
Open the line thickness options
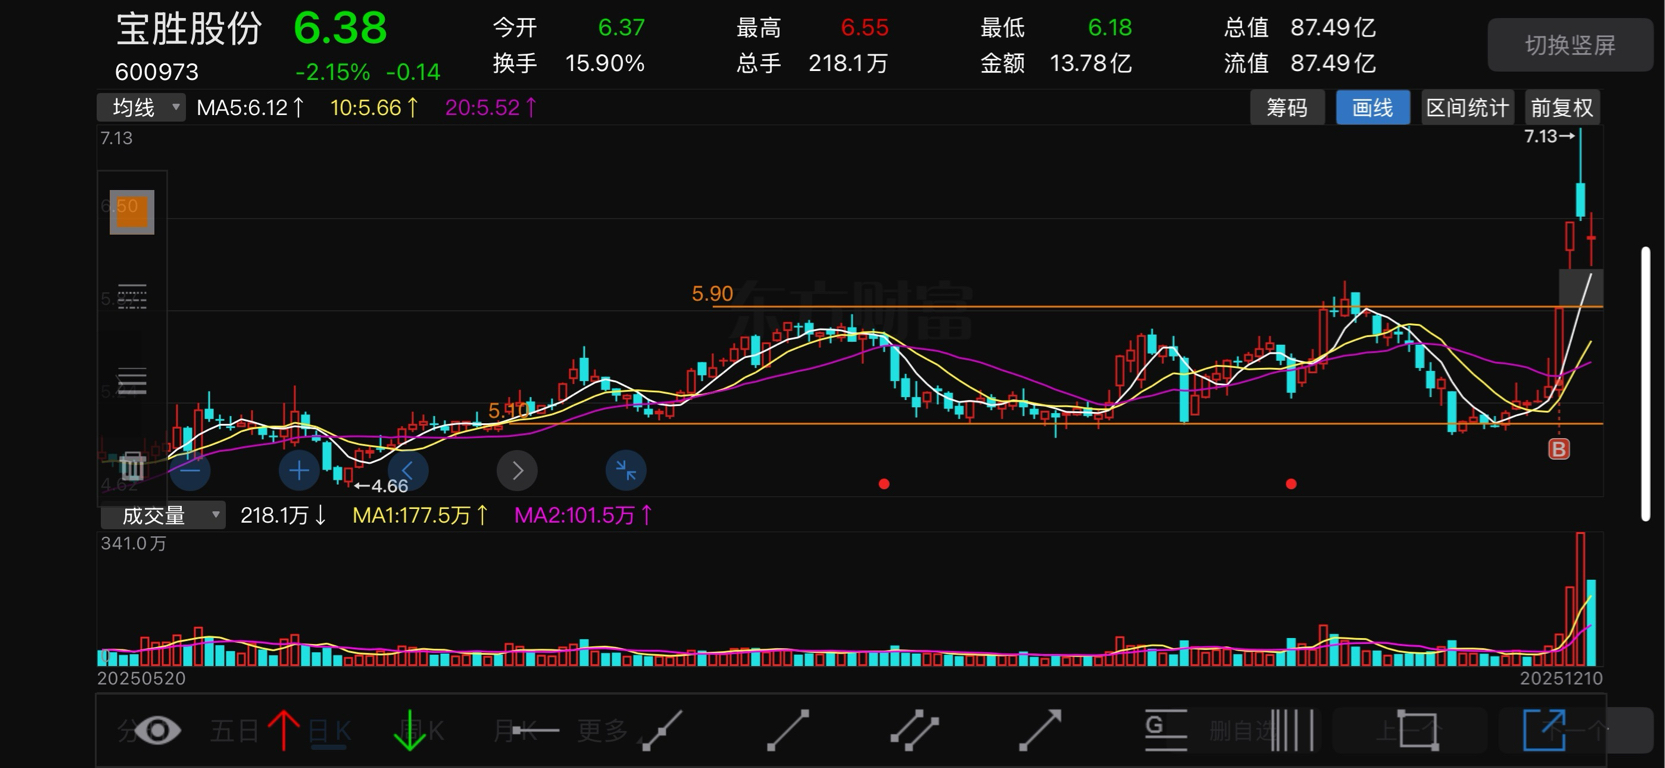coord(132,381)
